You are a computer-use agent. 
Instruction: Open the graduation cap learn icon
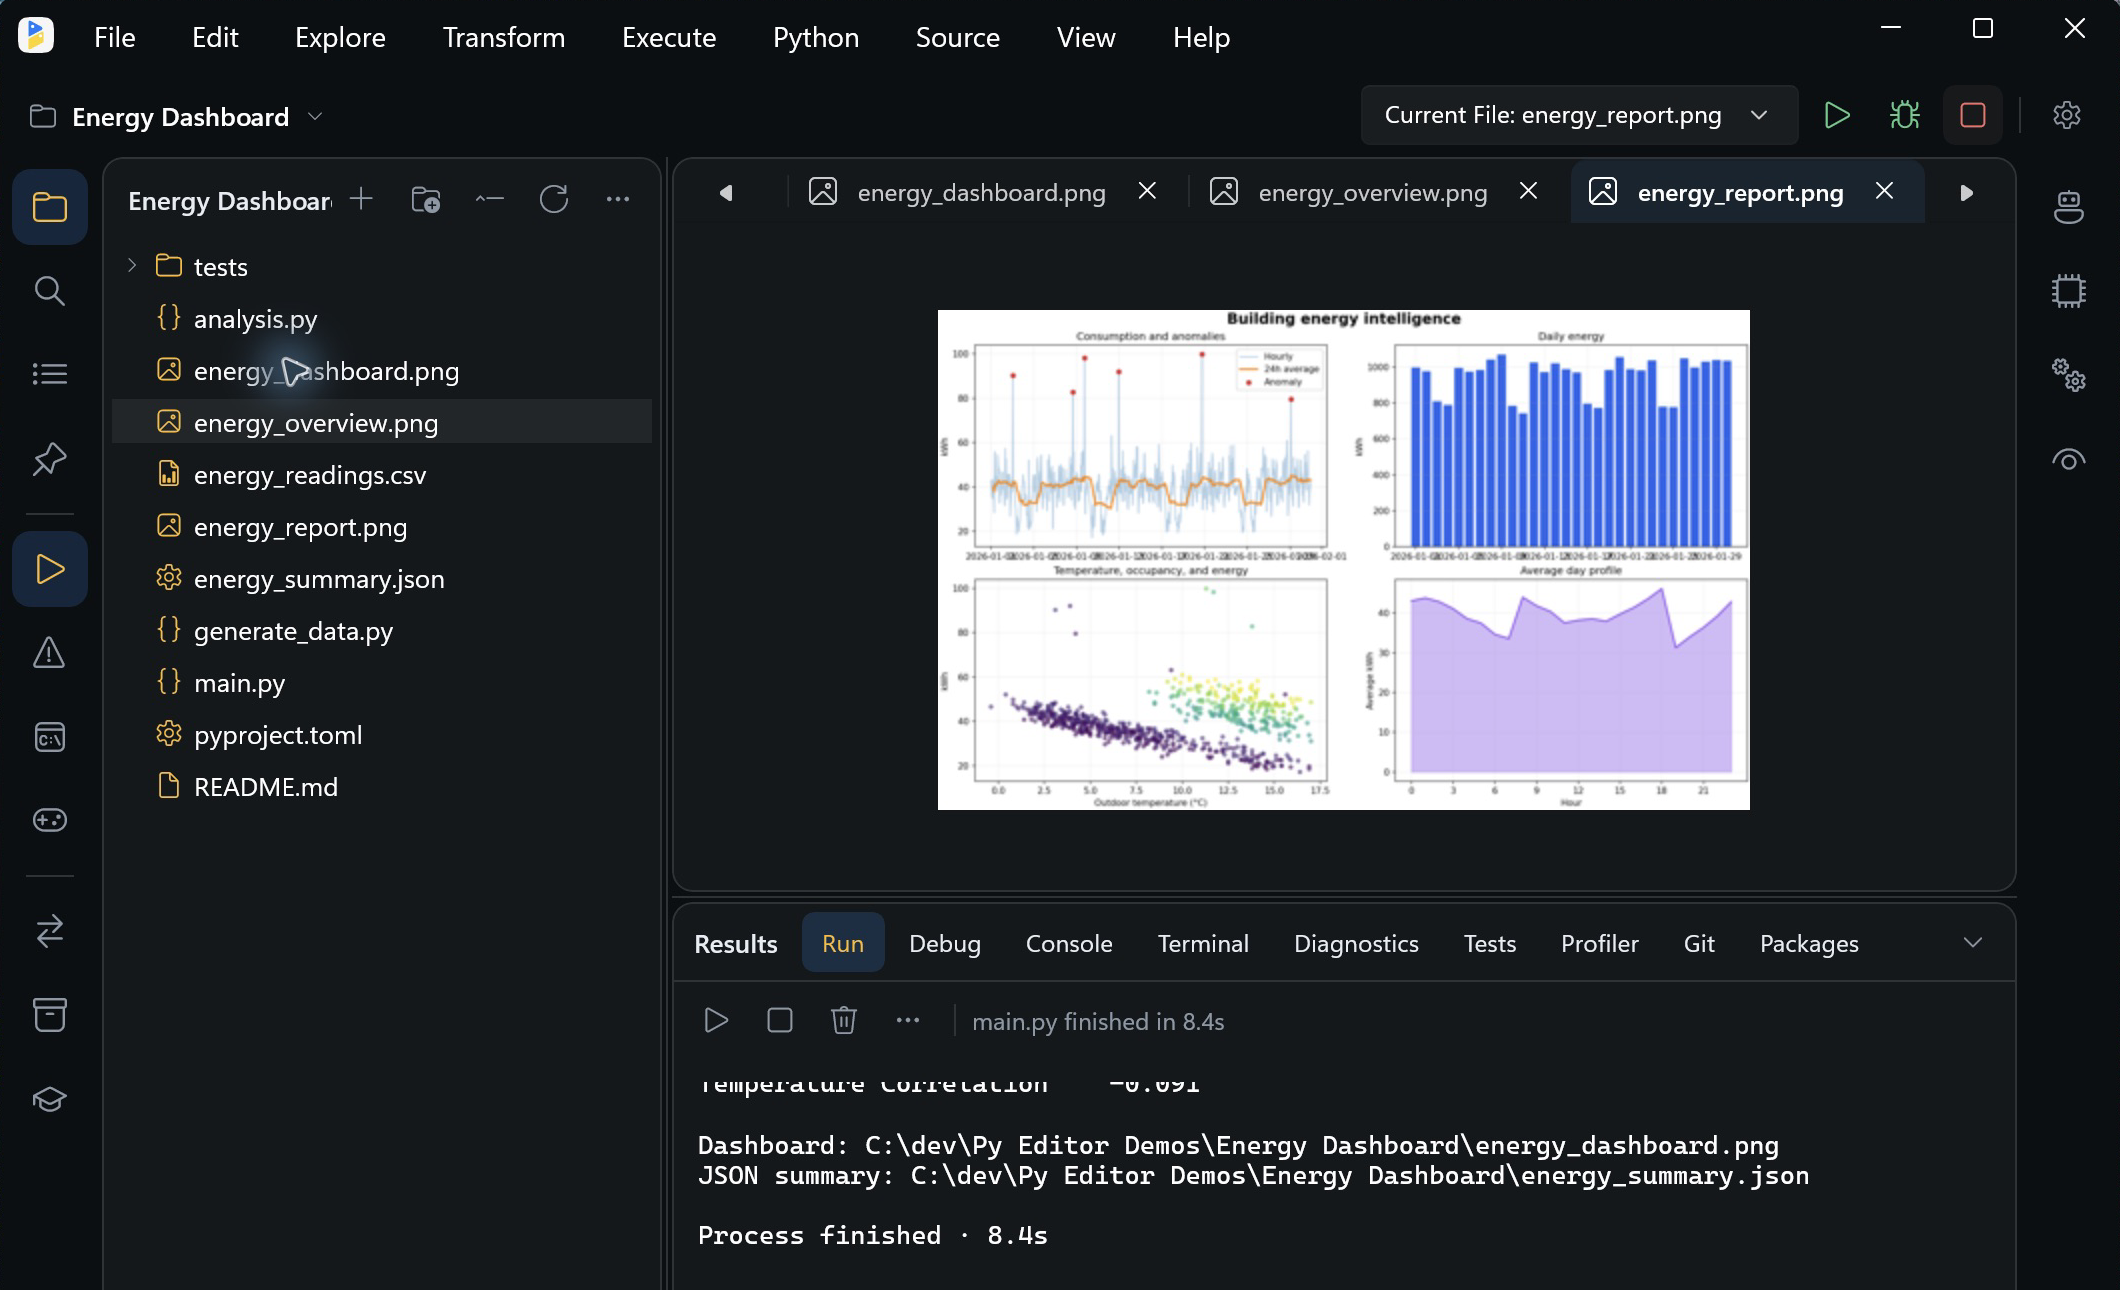click(49, 1099)
